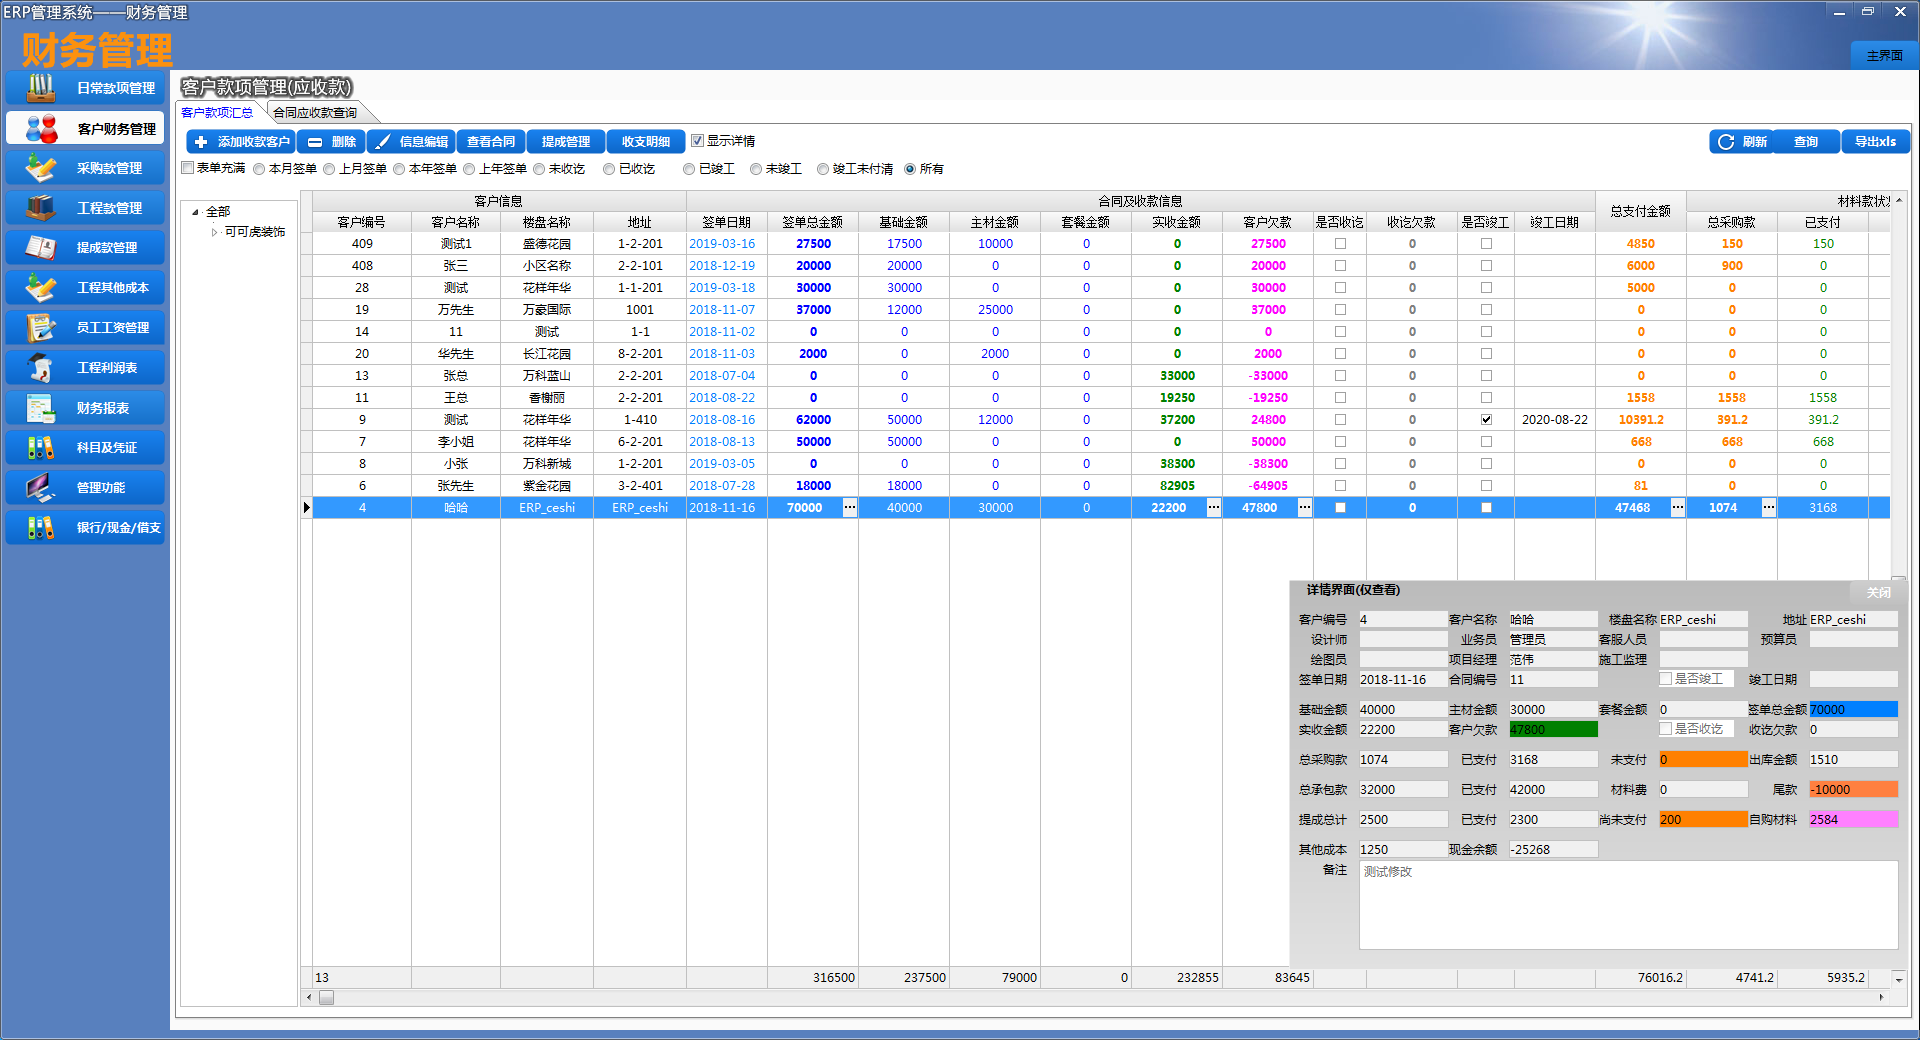Click 收支明细 button
This screenshot has width=1920, height=1040.
646,142
